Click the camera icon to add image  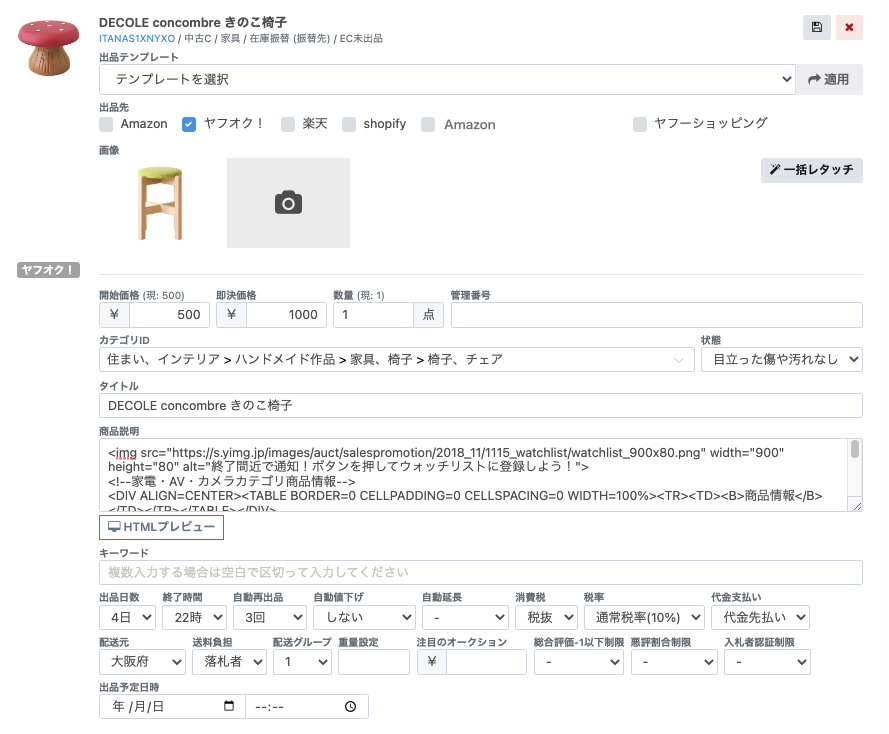288,202
